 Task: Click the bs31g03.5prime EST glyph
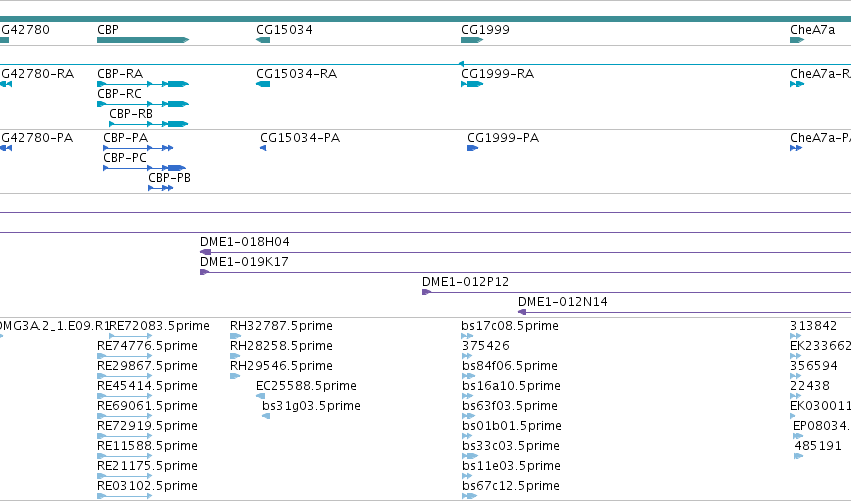click(266, 416)
